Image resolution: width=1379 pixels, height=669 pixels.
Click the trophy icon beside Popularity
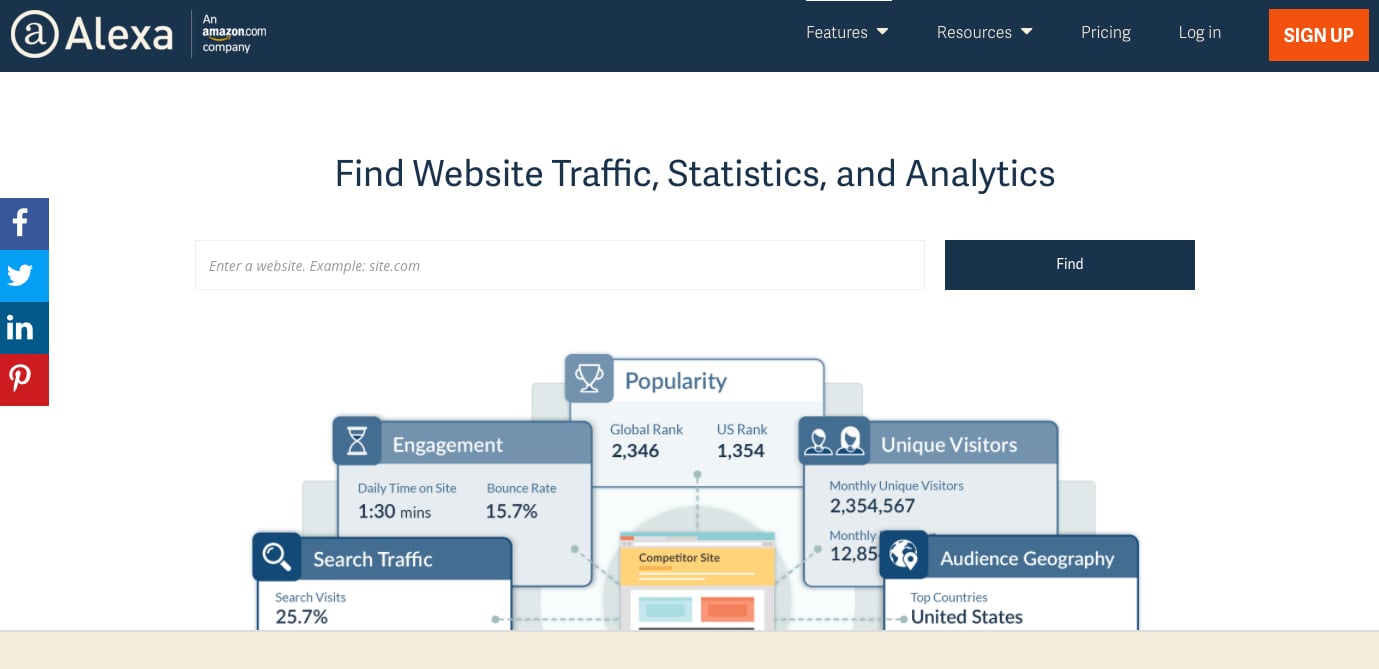tap(589, 378)
